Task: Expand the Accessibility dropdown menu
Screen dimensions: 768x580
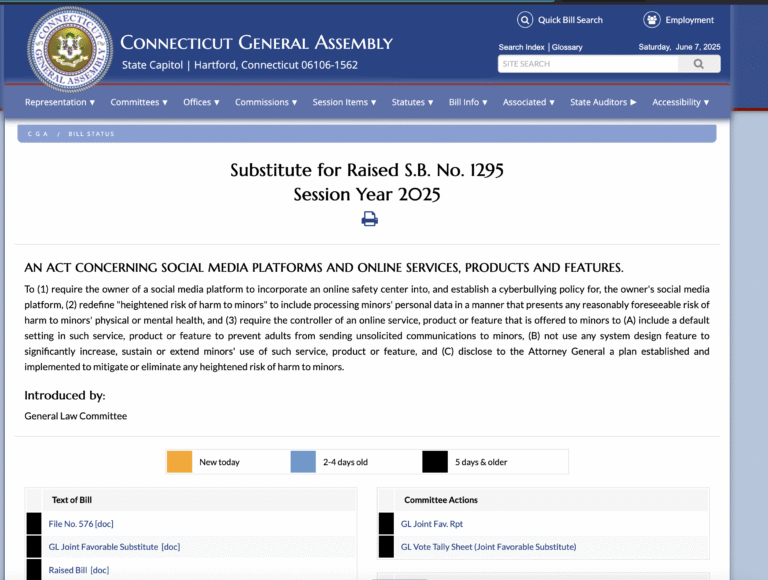Action: [680, 102]
